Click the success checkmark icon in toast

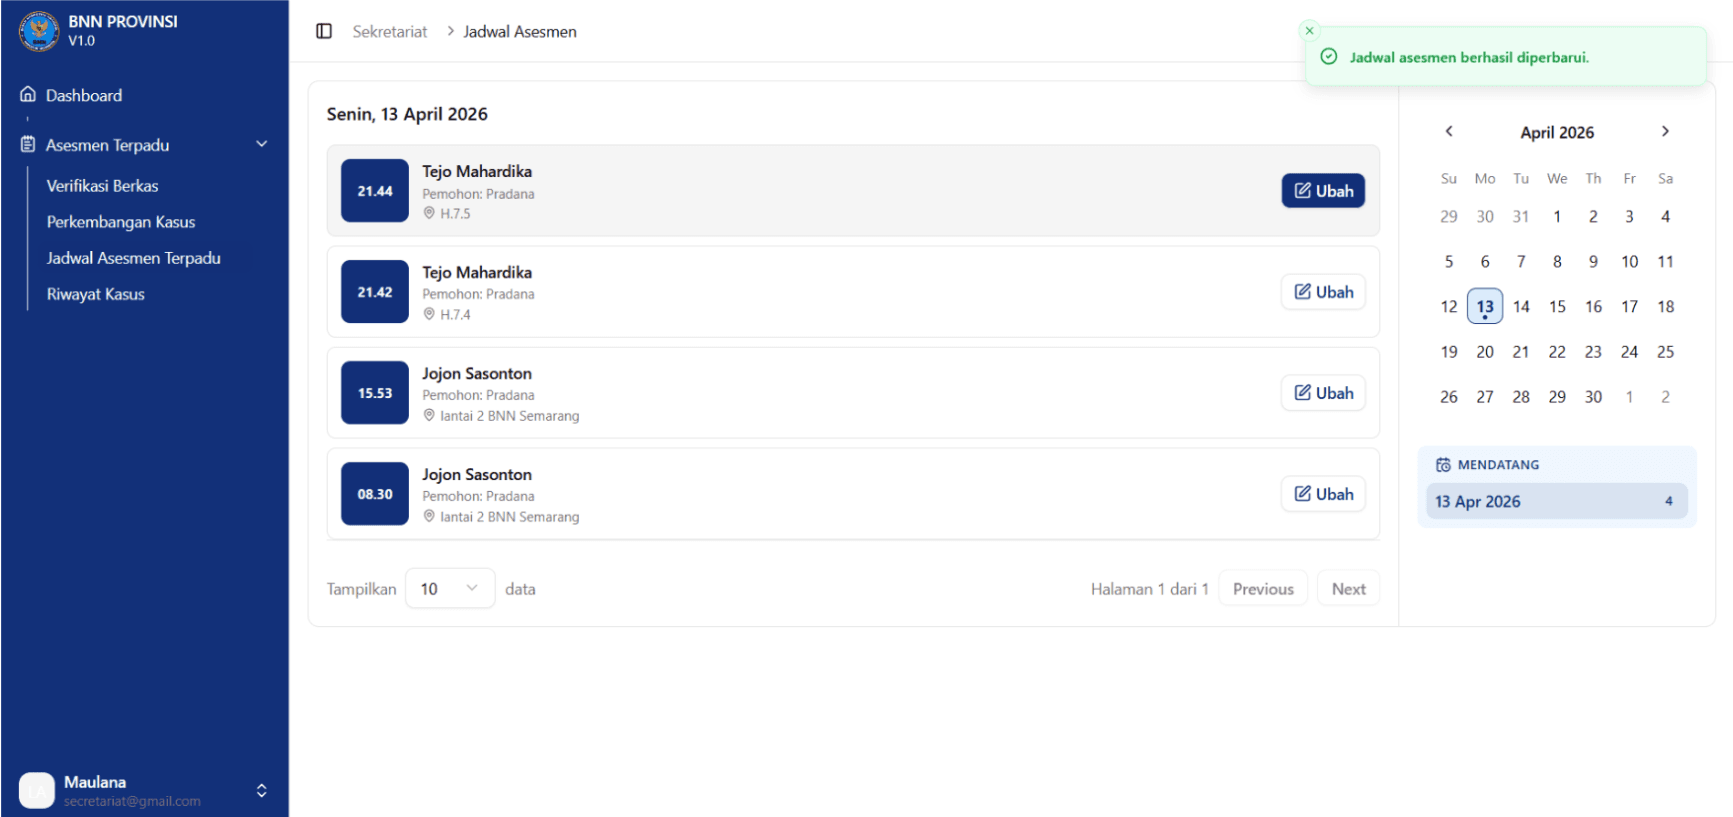1329,57
